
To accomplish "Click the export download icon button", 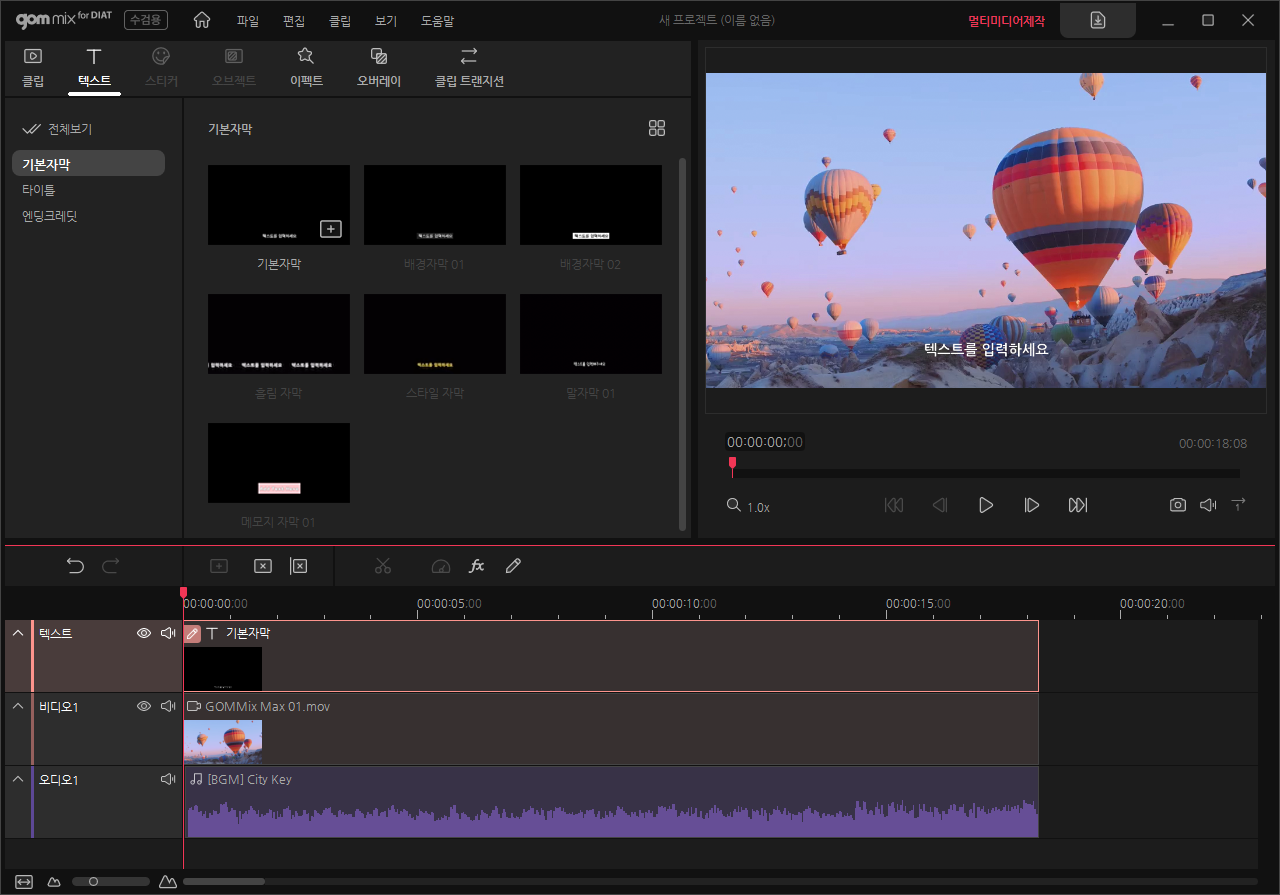I will click(x=1097, y=20).
